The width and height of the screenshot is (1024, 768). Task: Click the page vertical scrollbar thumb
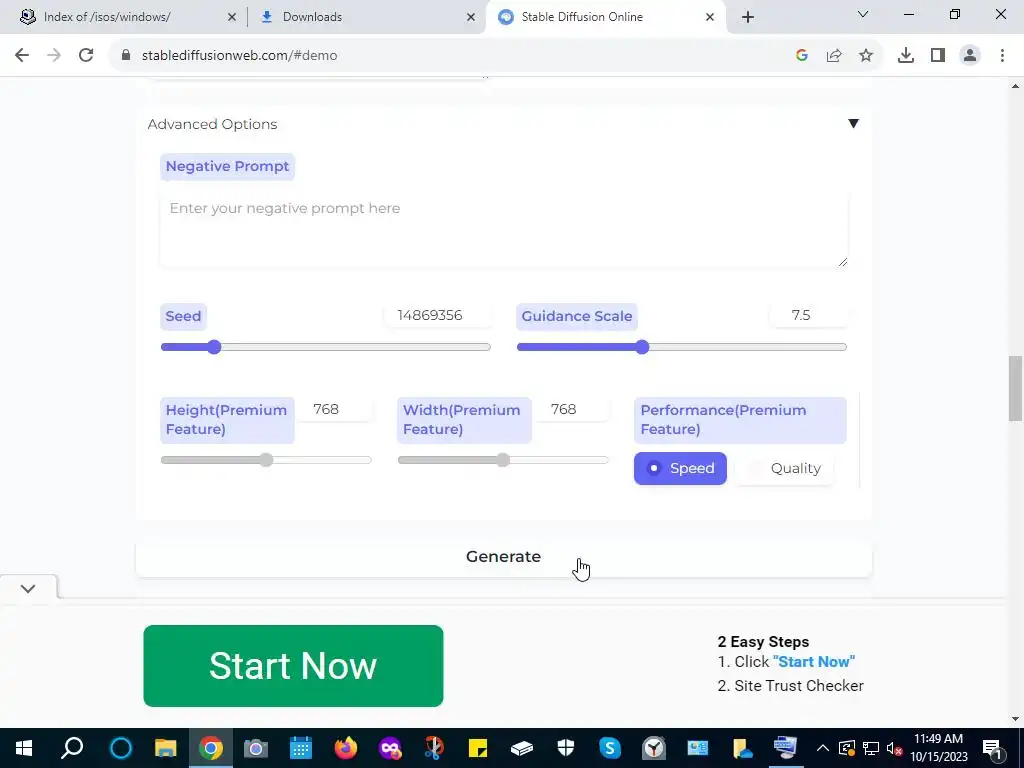1015,388
